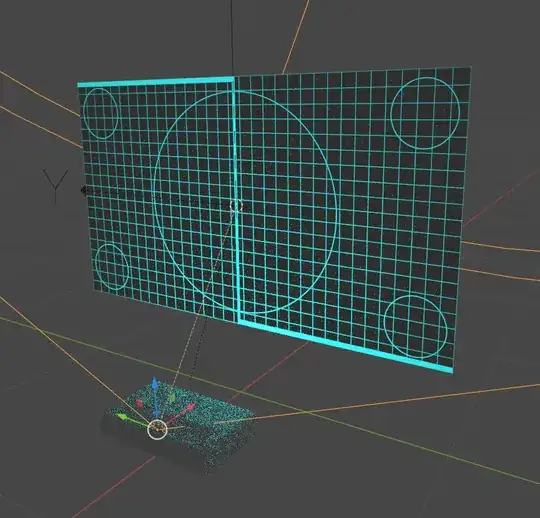Grab the large green Y-axis gizmo arrow
540x518 pixels.
coord(122,417)
